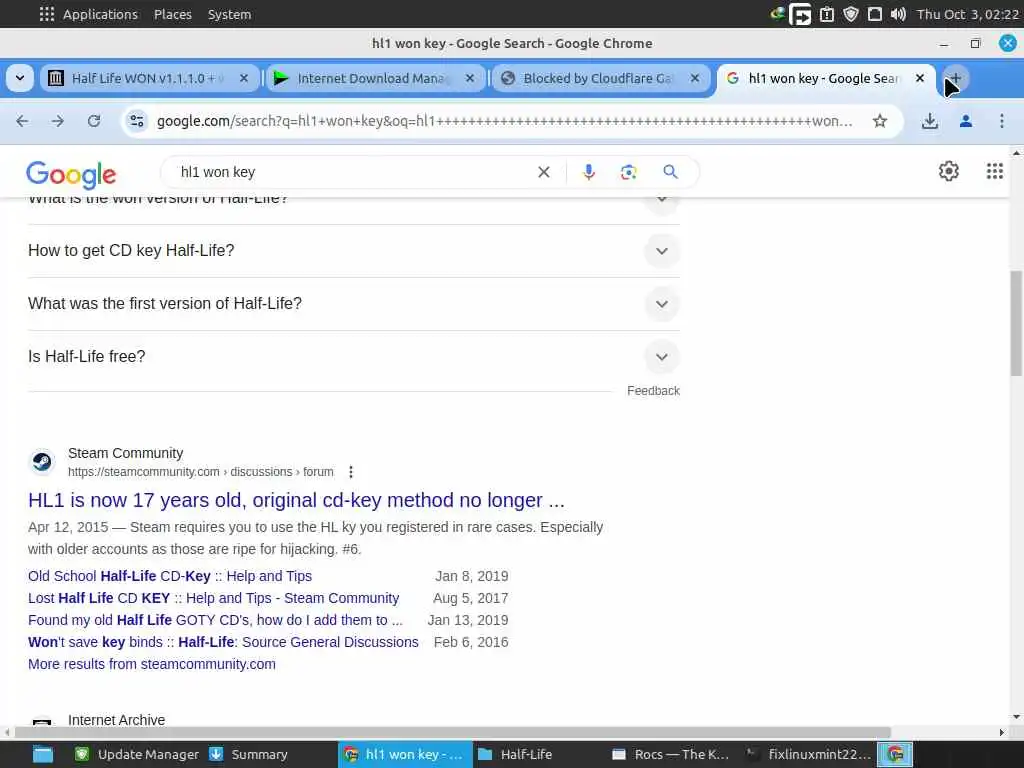Select the hl1 won key Google Search tab
The height and width of the screenshot is (768, 1024).
(x=825, y=78)
